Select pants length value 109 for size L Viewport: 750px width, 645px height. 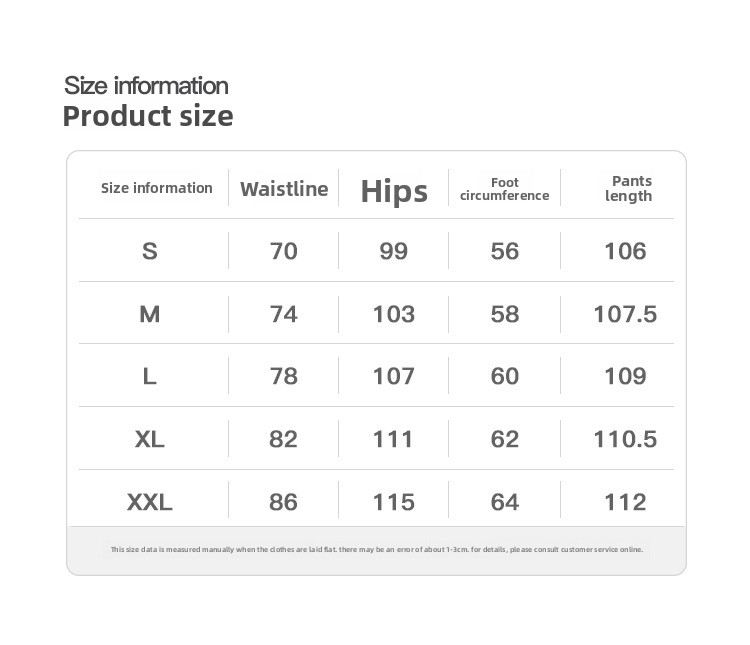click(625, 376)
